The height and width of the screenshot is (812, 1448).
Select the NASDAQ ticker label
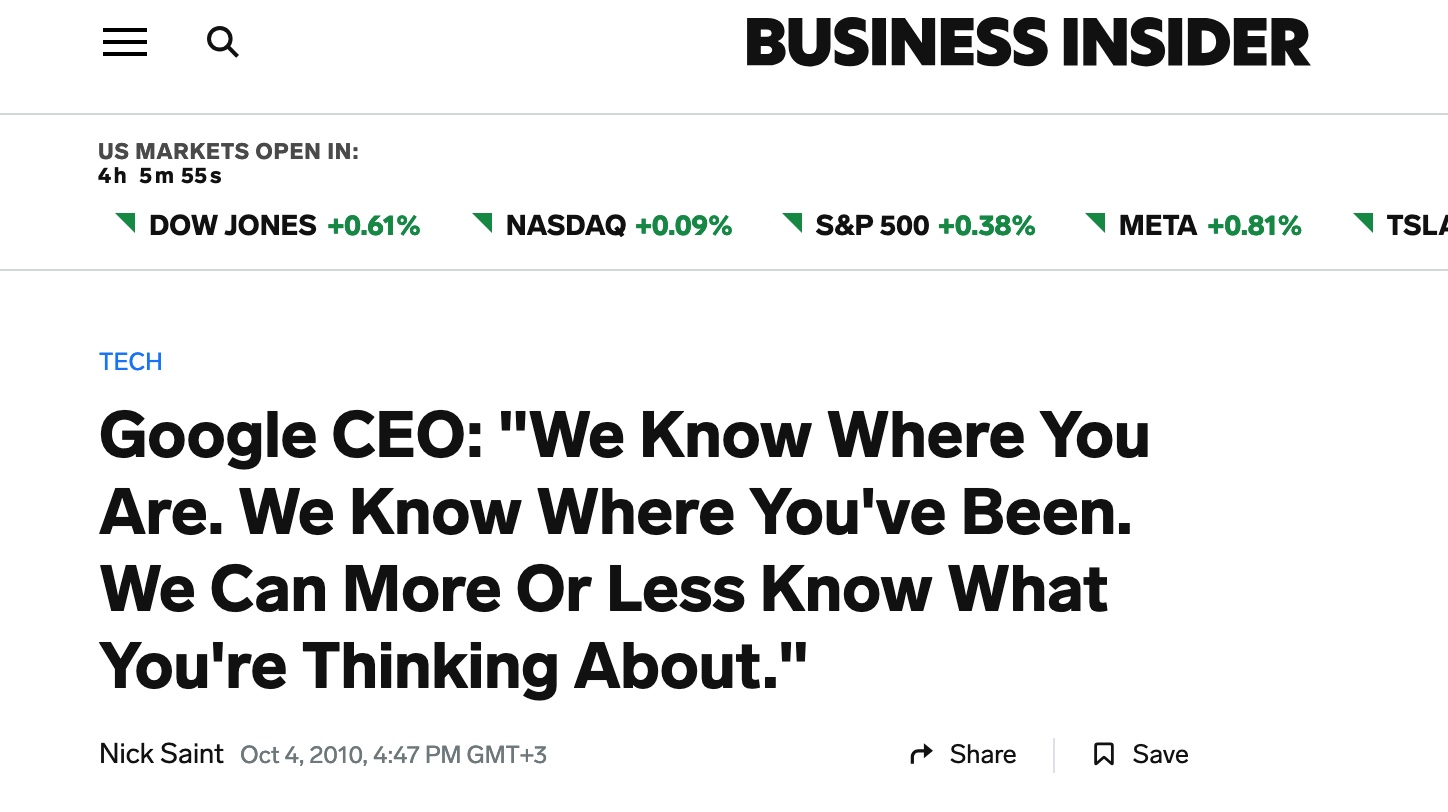point(566,226)
